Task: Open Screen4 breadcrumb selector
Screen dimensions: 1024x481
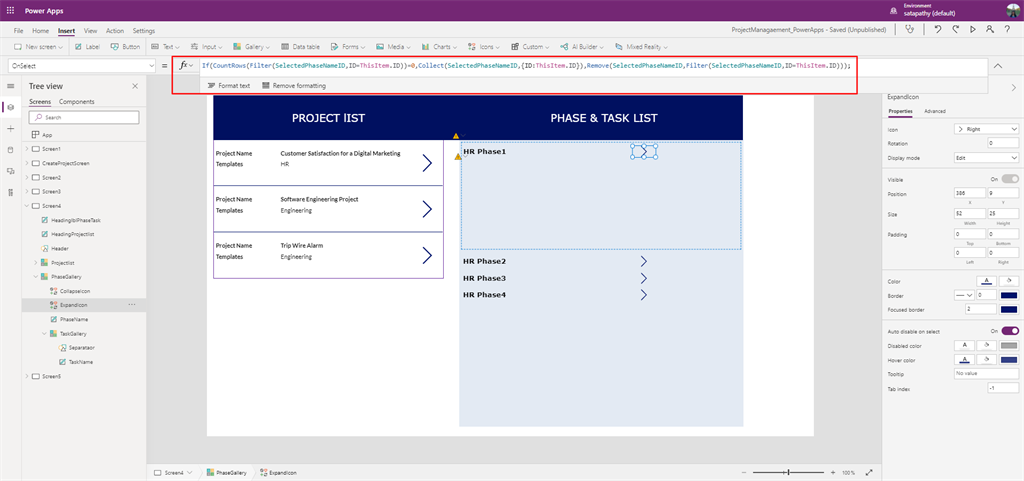Action: click(173, 473)
